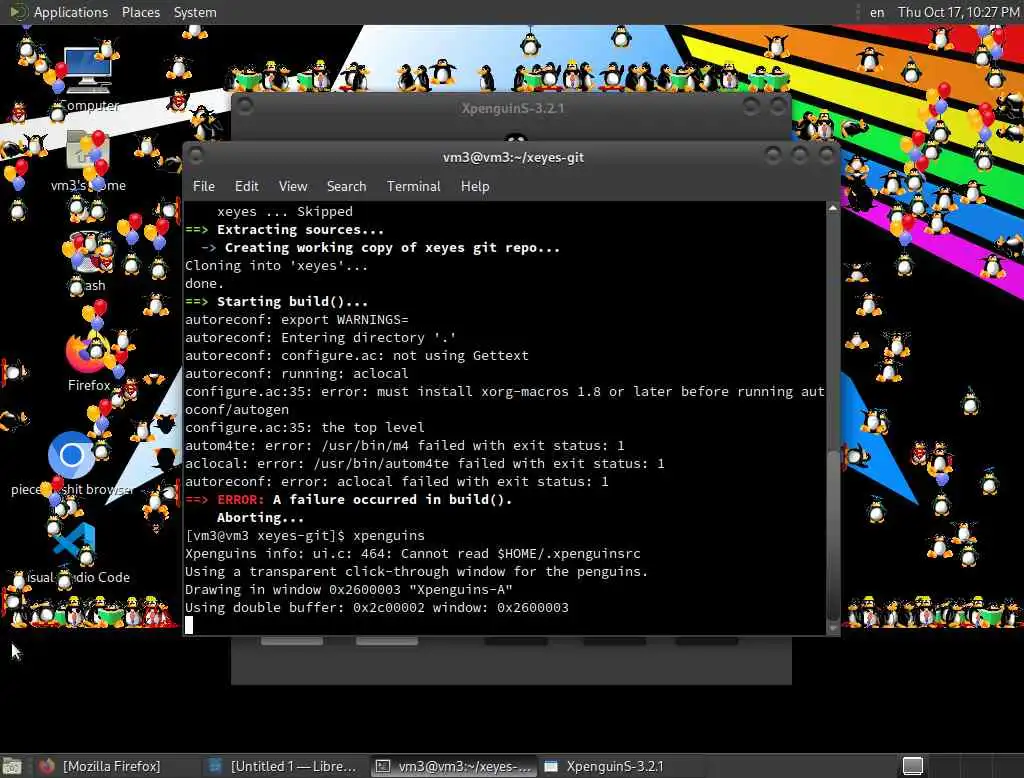Switch to Untitled 1 LibreOffice taskbar button
The image size is (1024, 778).
click(283, 766)
